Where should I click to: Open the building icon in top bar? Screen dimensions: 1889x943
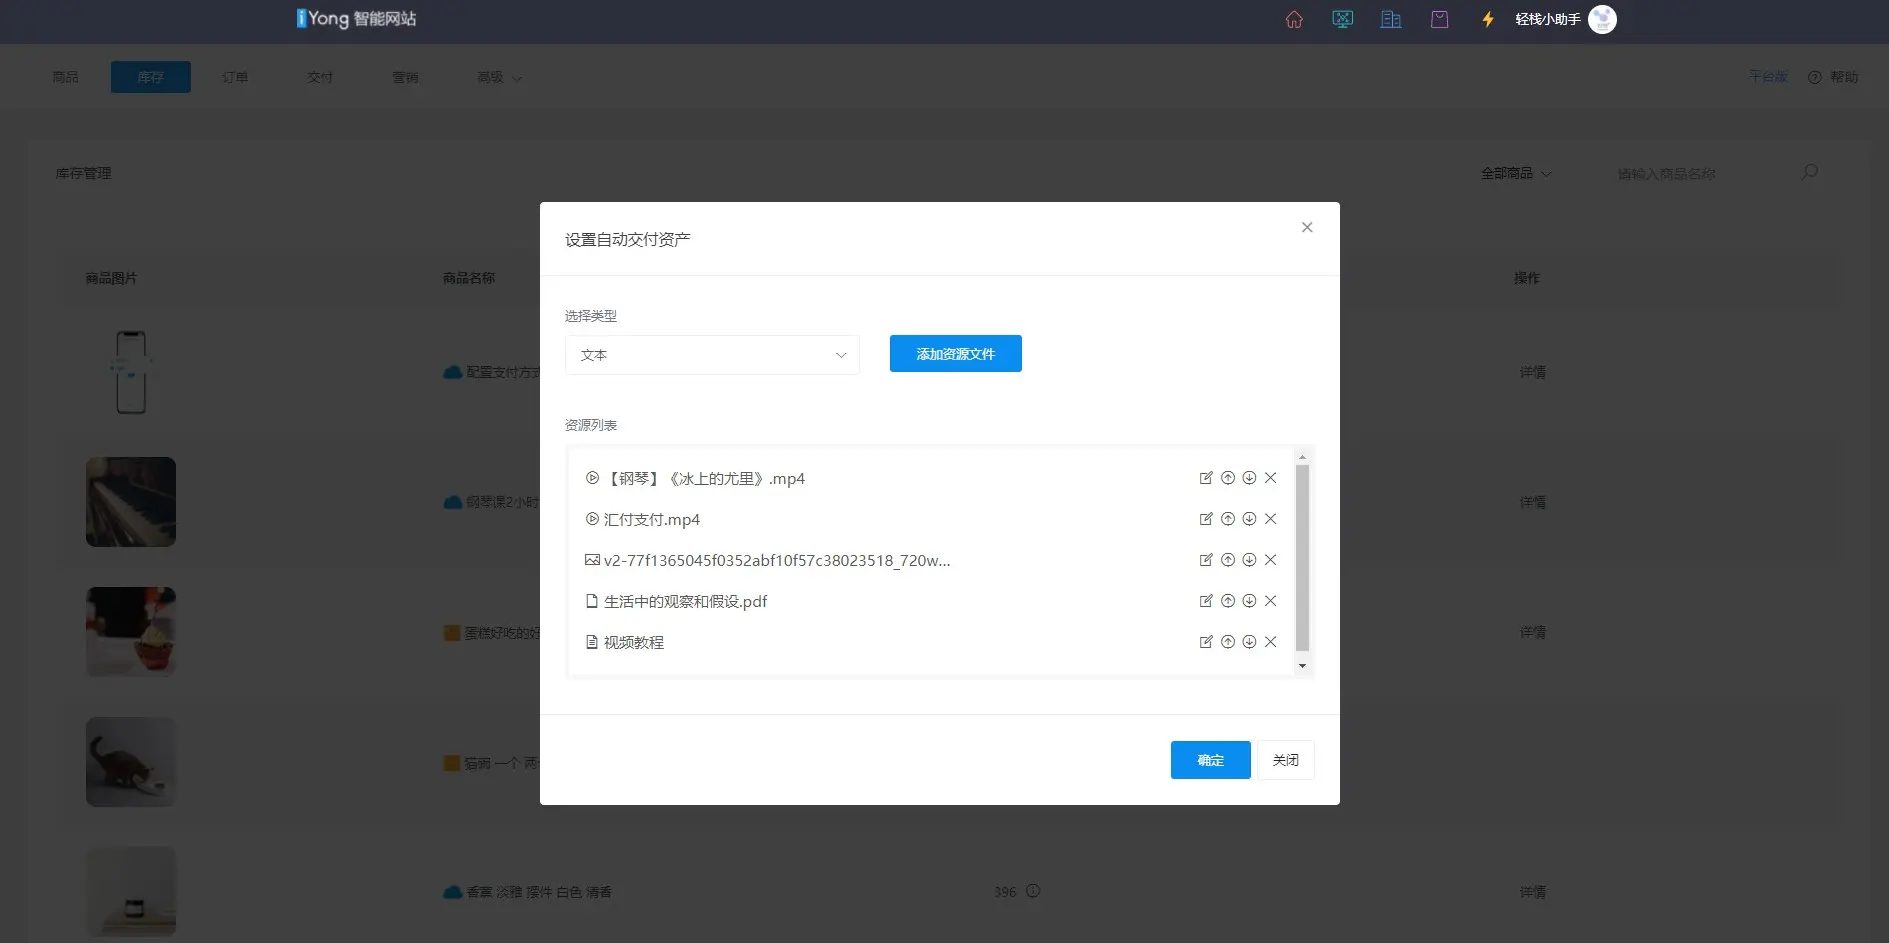1391,19
